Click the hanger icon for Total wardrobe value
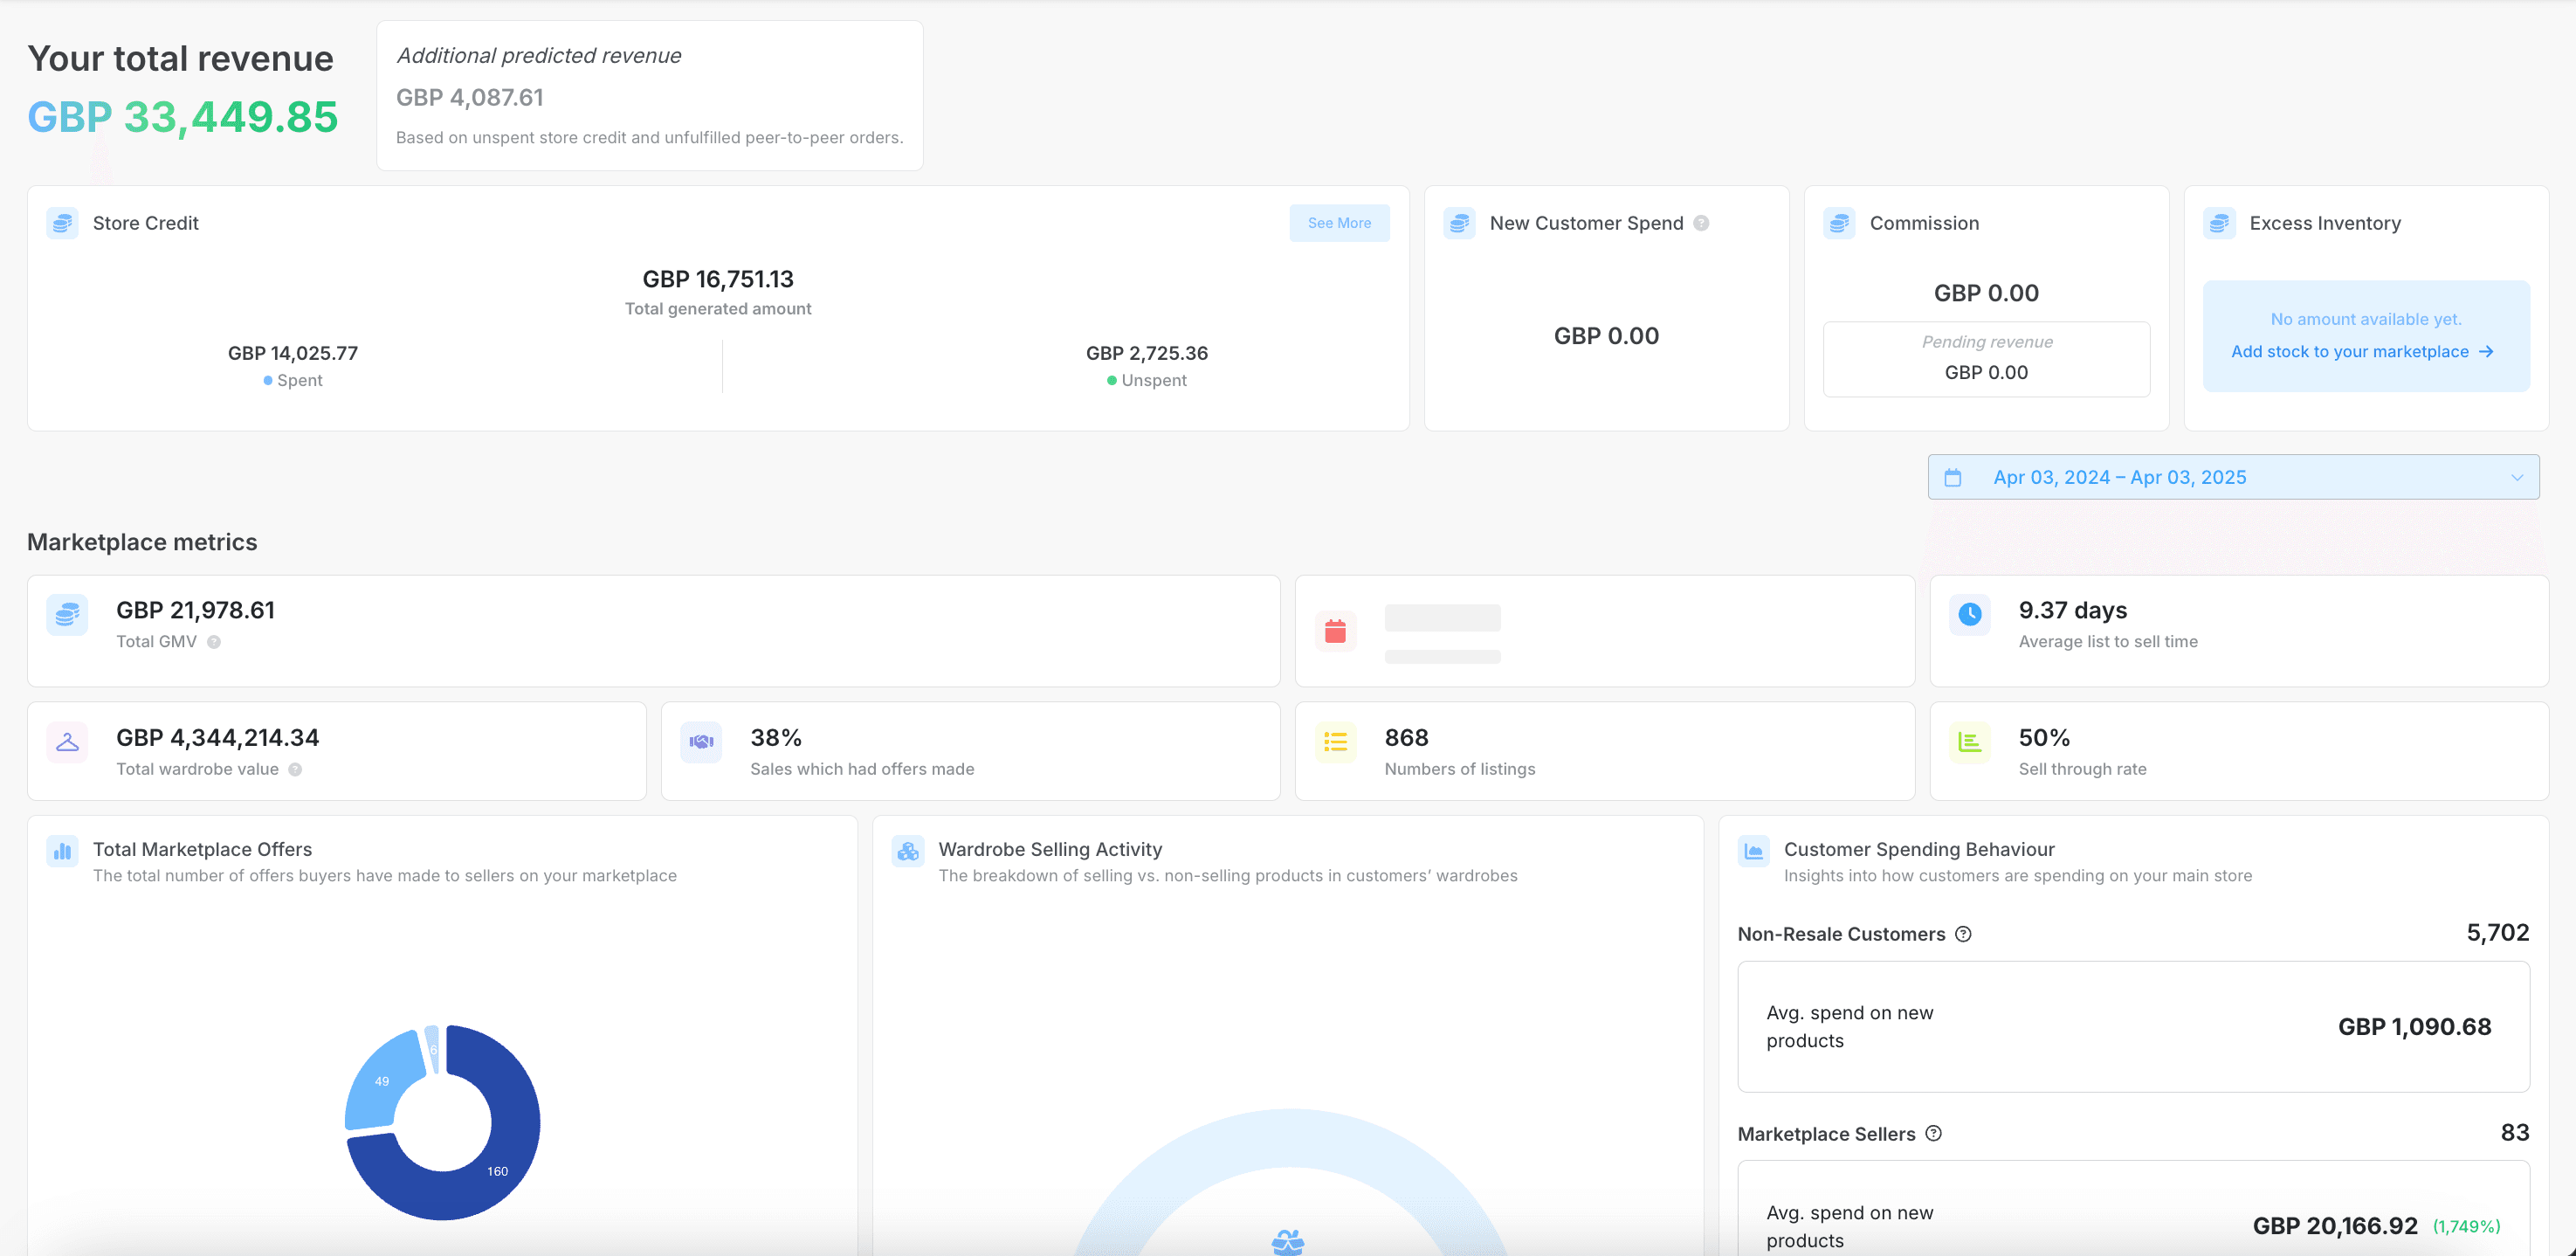The image size is (2576, 1256). pyautogui.click(x=66, y=742)
